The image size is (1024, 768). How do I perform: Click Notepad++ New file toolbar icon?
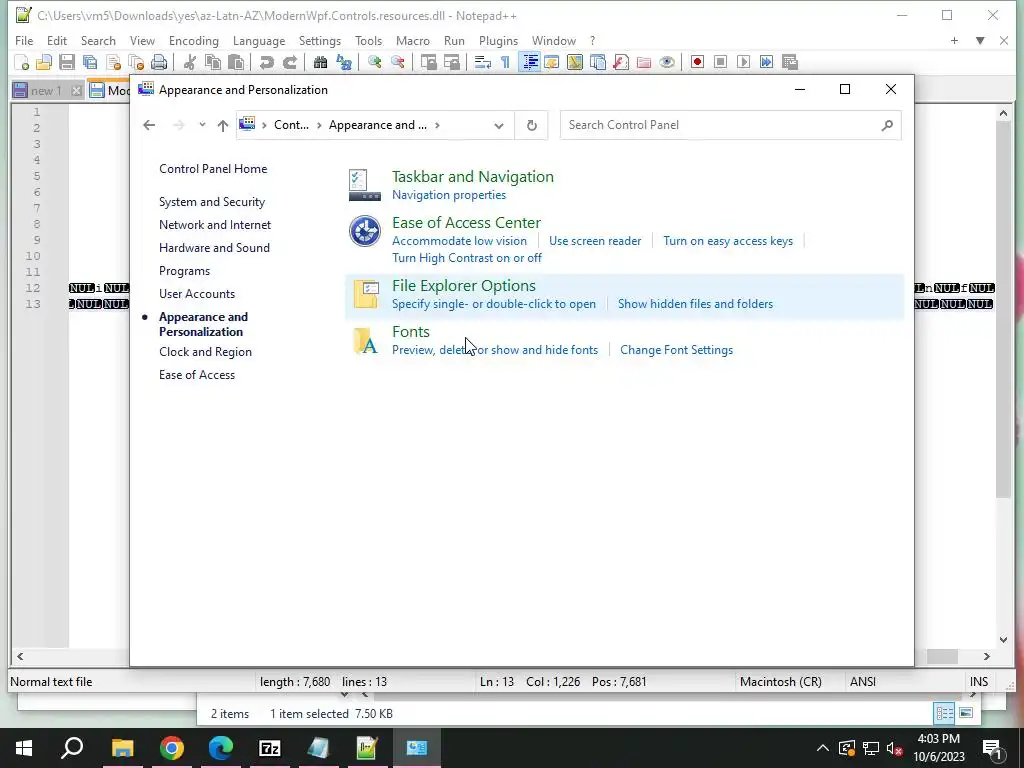click(22, 62)
